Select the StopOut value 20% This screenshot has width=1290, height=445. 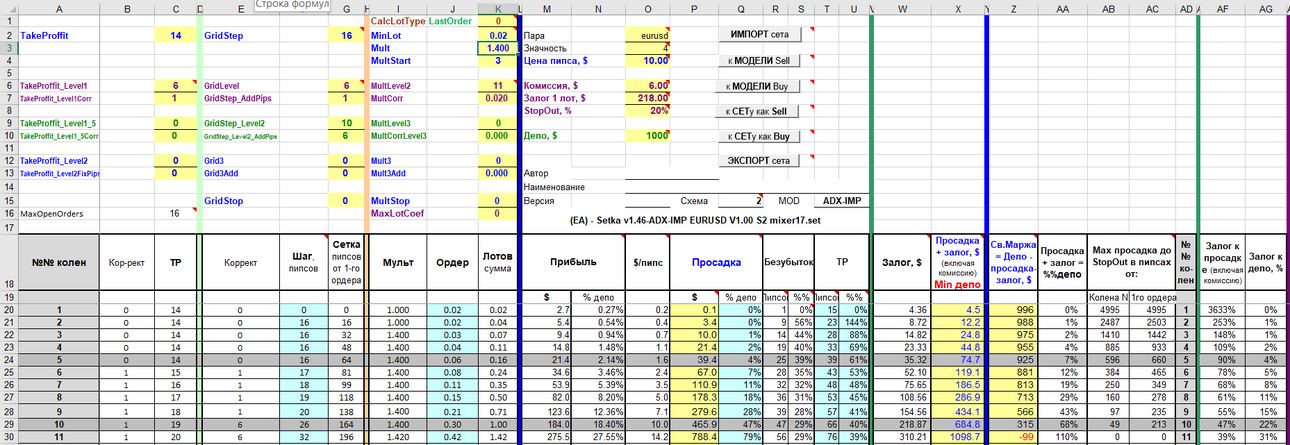(x=647, y=111)
